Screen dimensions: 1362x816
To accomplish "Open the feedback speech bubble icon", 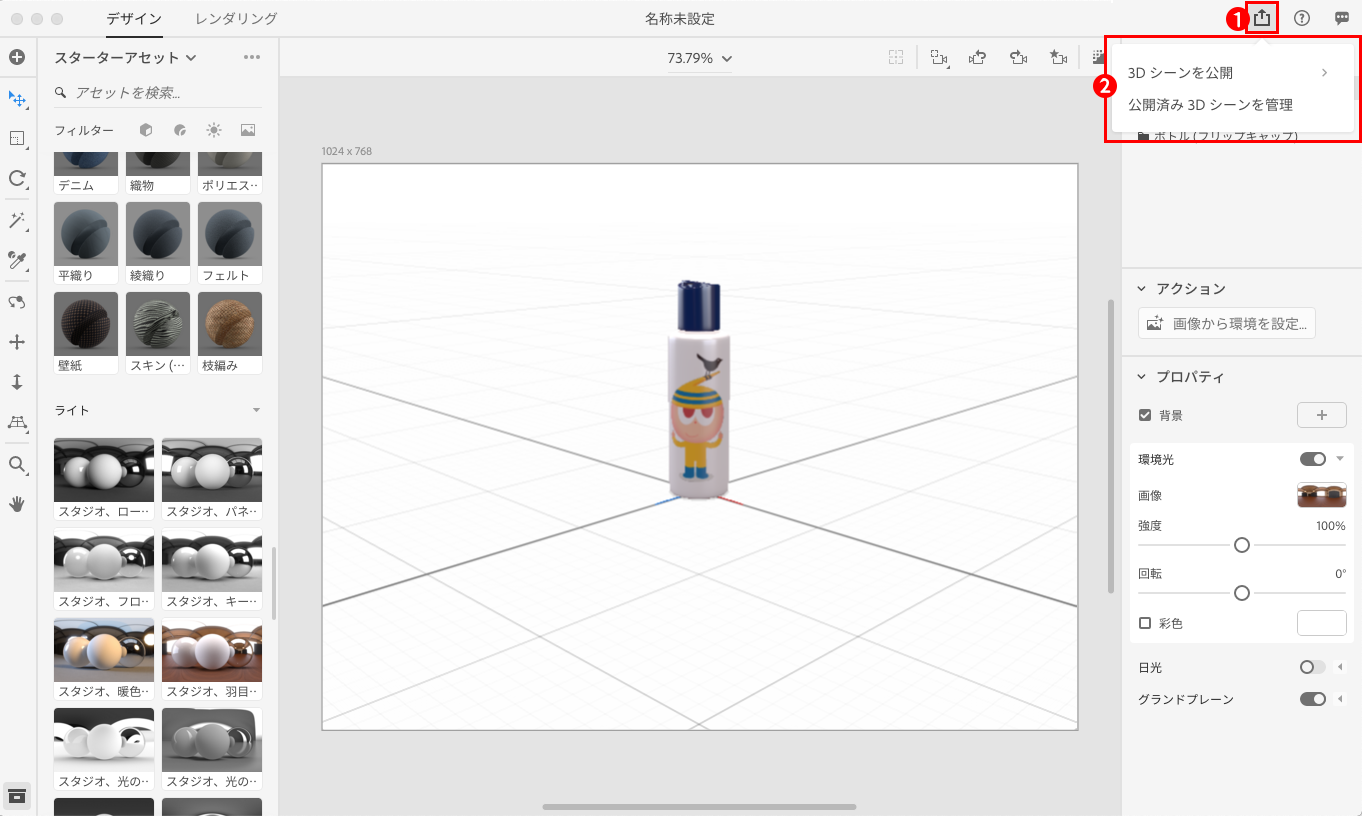I will point(1342,18).
